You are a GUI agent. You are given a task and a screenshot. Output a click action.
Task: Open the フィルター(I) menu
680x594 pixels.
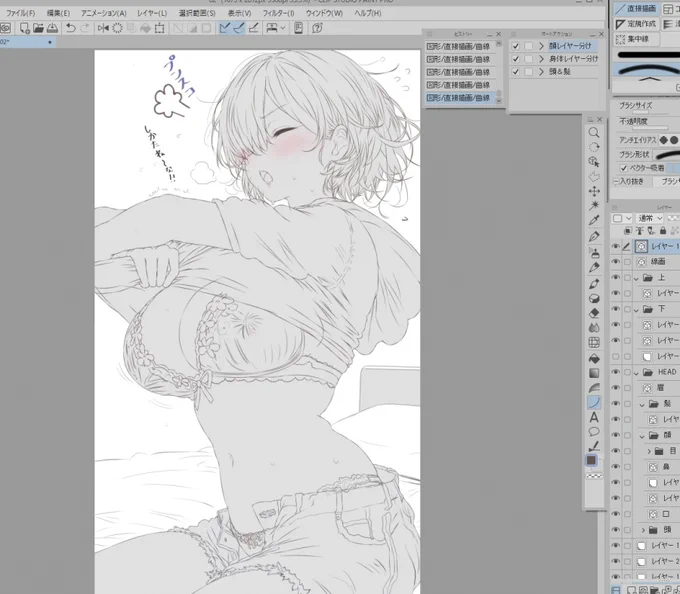(x=278, y=13)
